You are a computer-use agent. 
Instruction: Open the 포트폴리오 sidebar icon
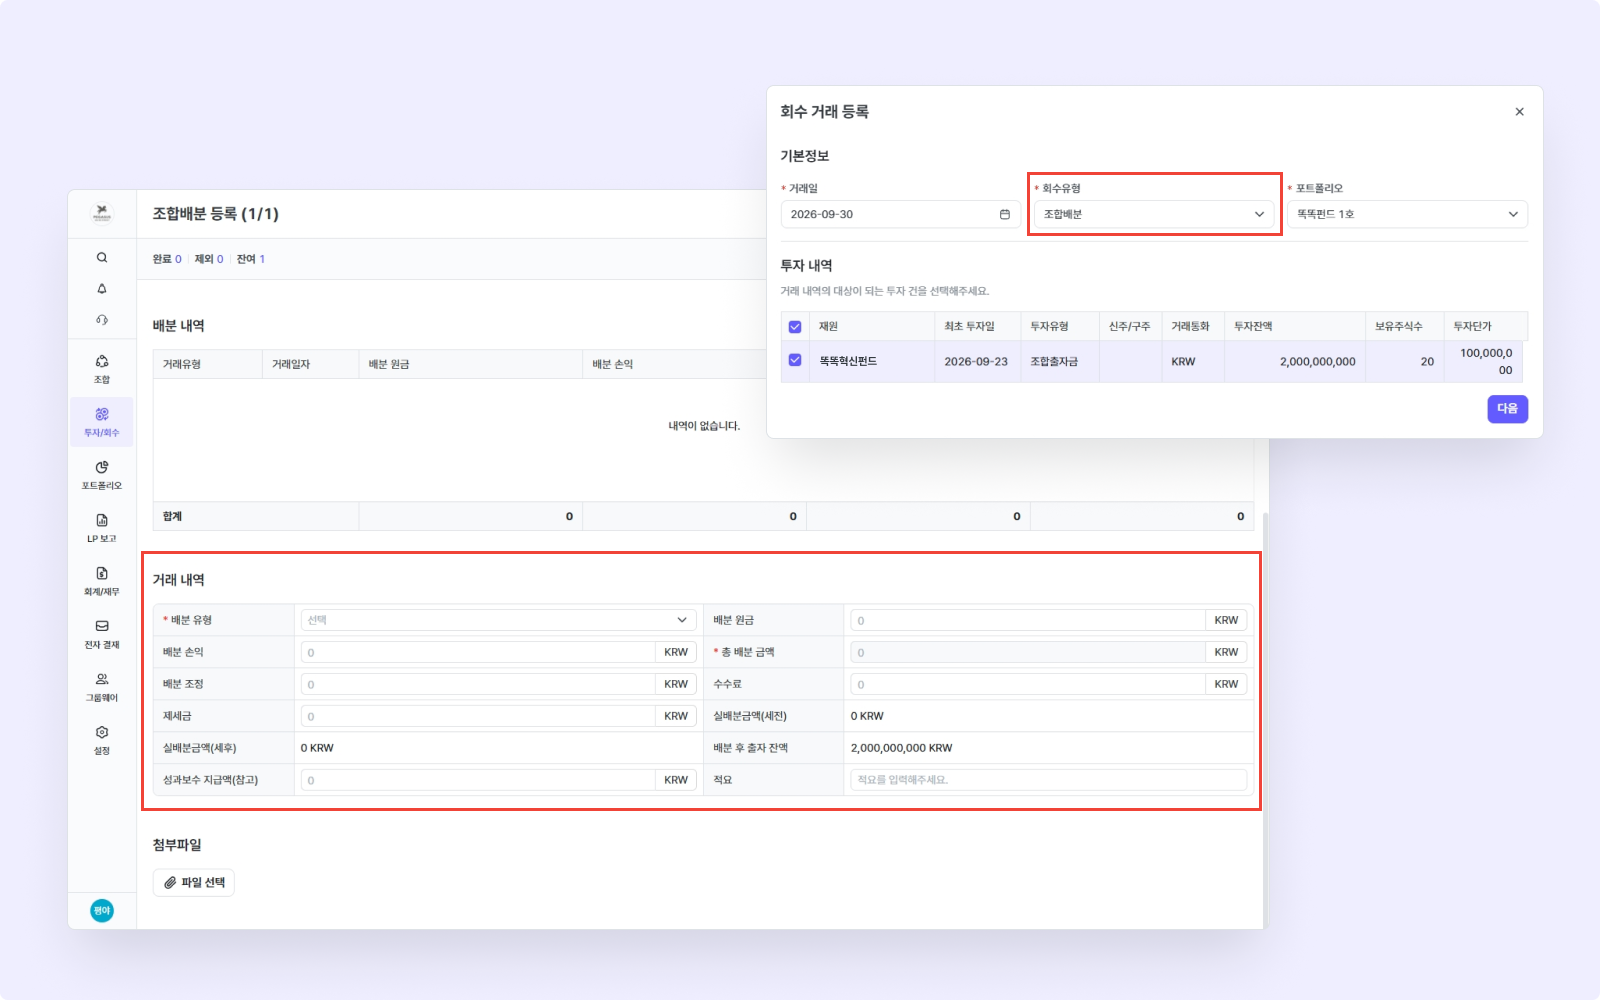pyautogui.click(x=102, y=475)
